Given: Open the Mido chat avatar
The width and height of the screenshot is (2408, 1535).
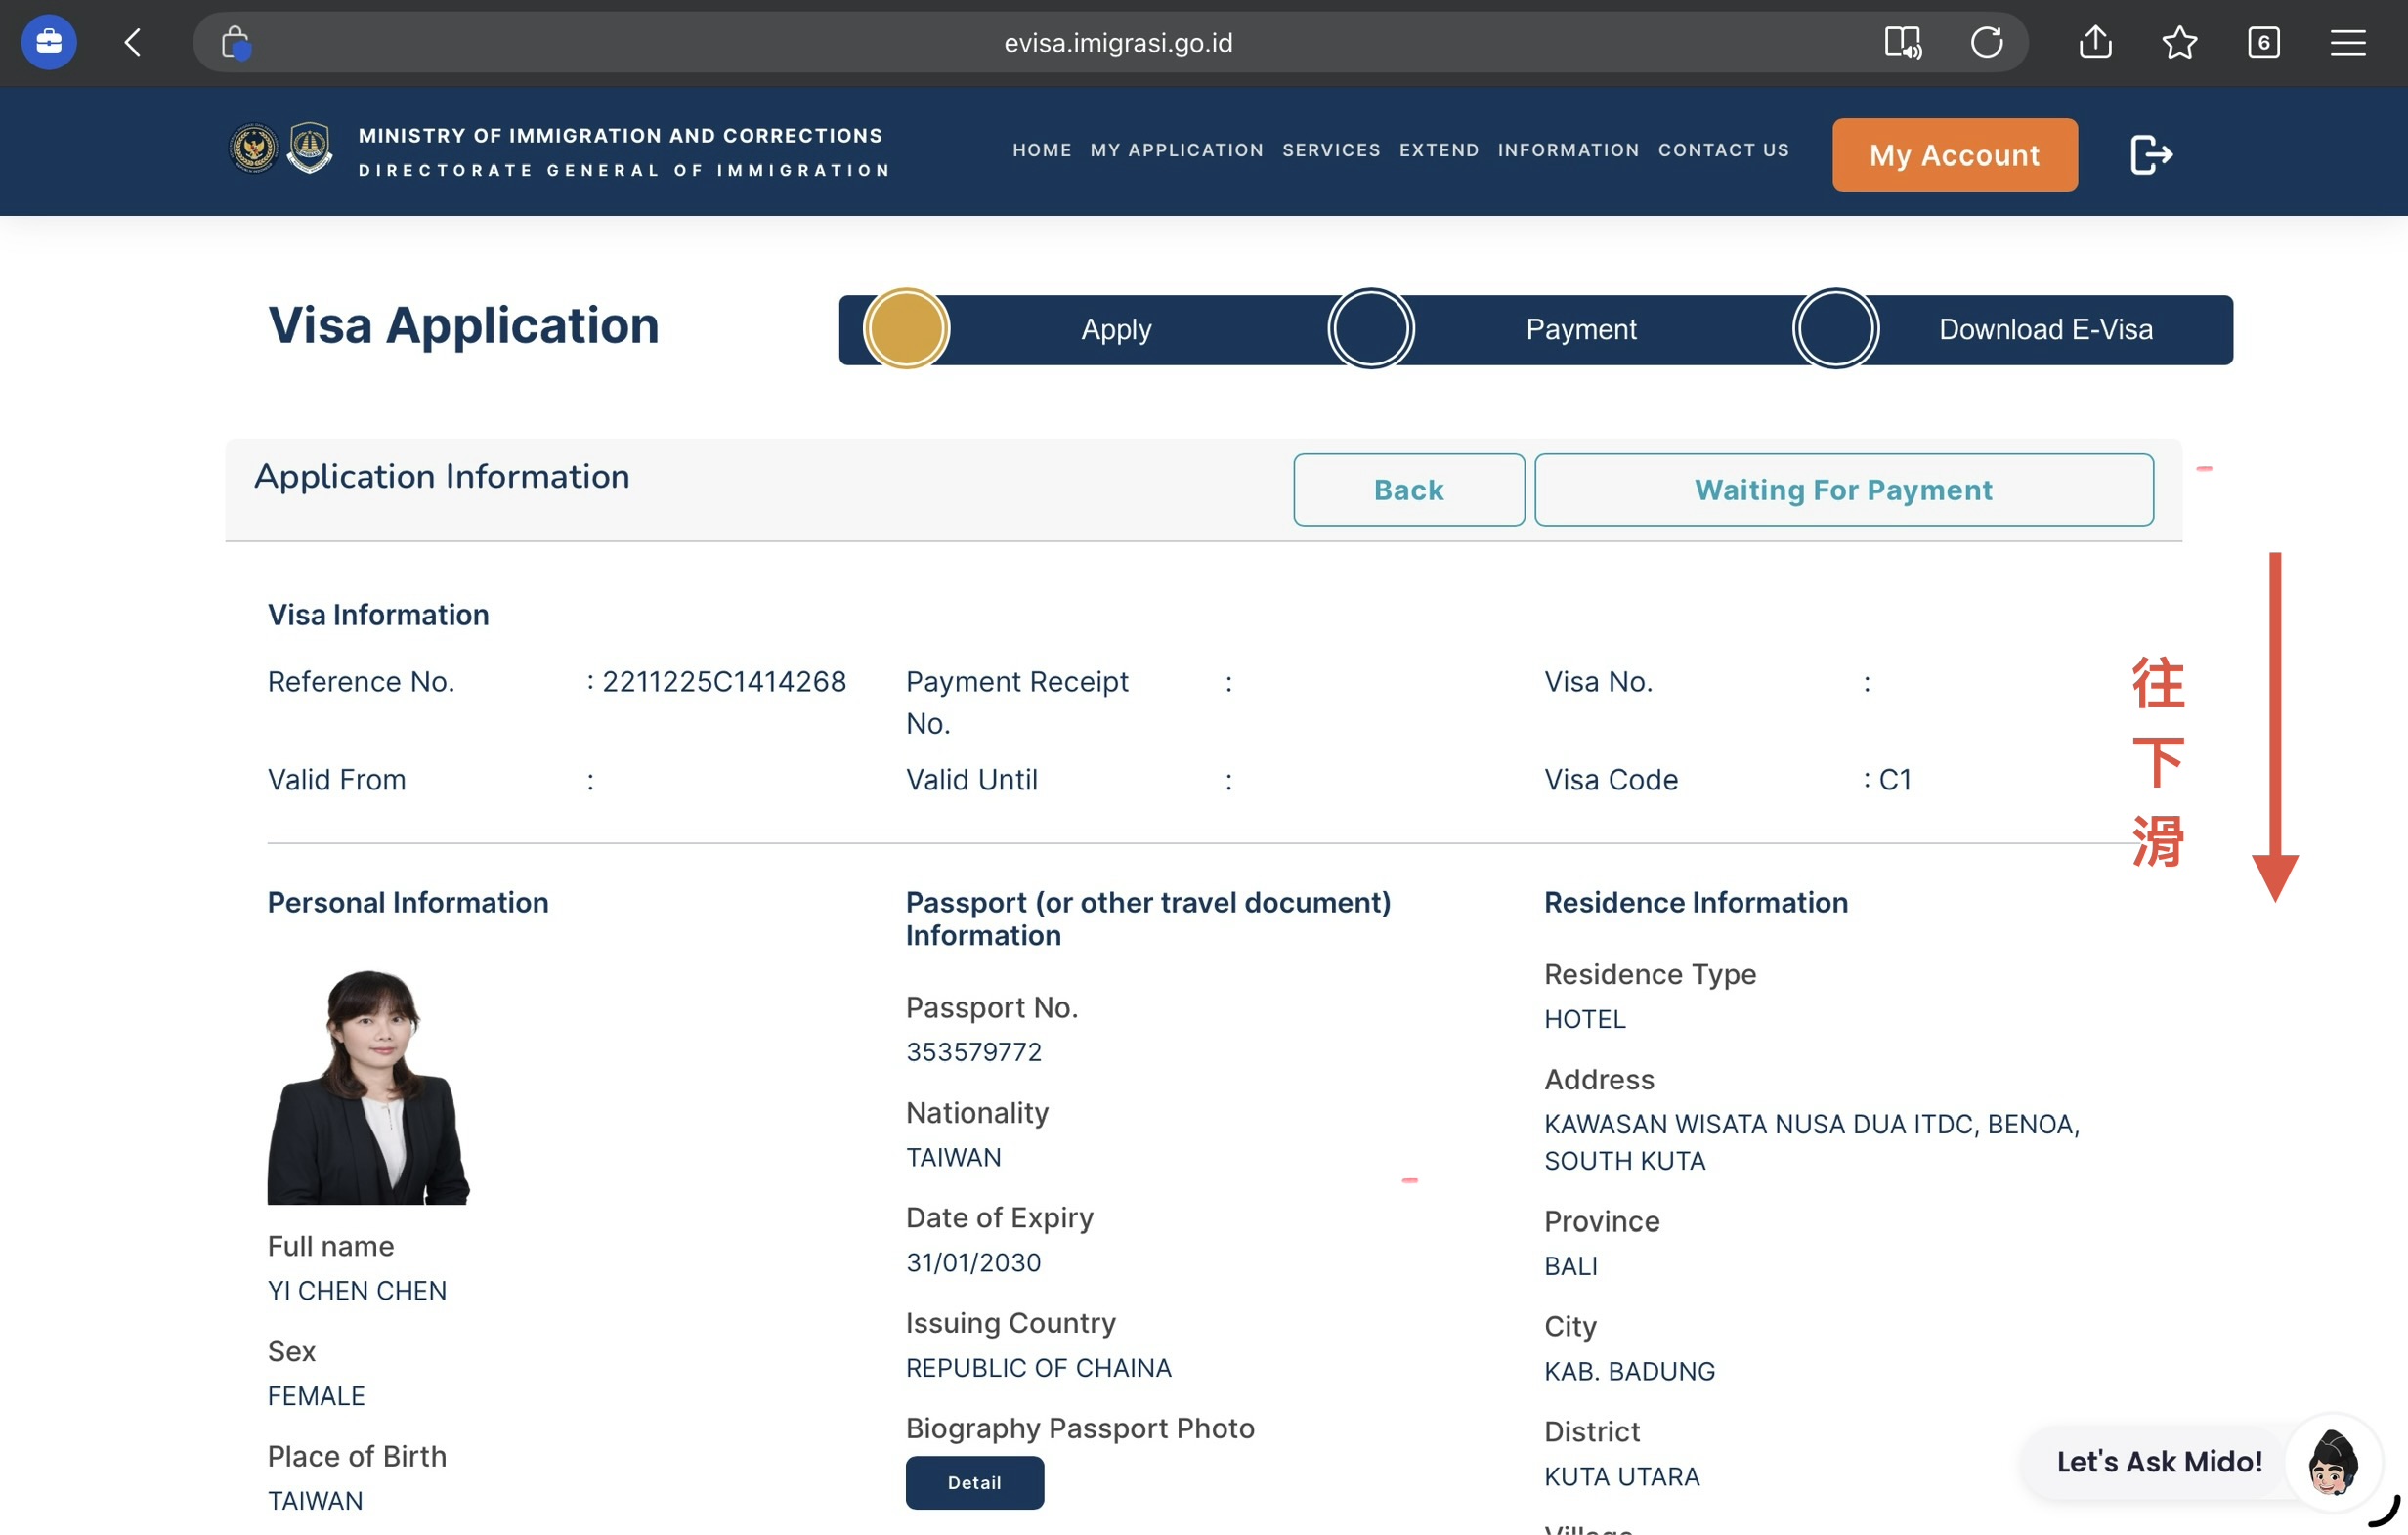Looking at the screenshot, I should (x=2332, y=1461).
